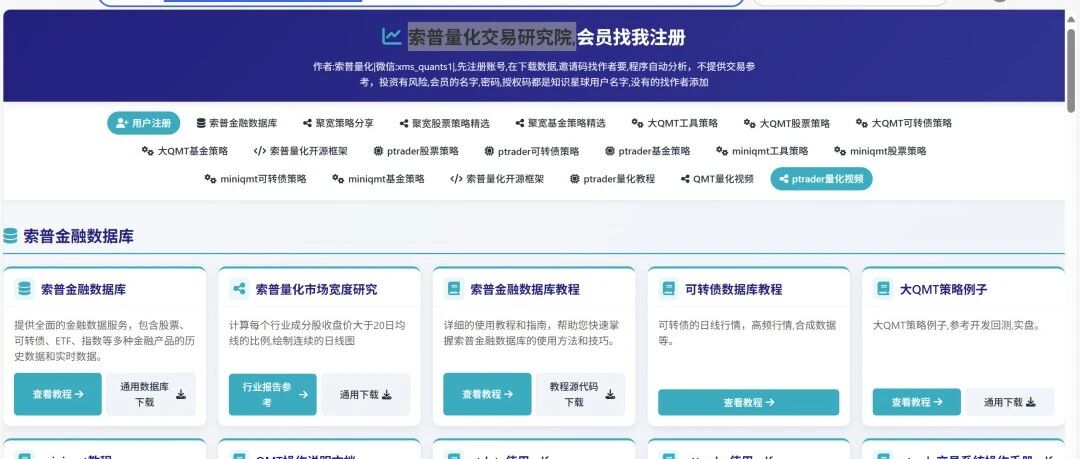Click share icon in 索普量化市场宽度研究 card
The width and height of the screenshot is (1080, 459).
coord(239,289)
